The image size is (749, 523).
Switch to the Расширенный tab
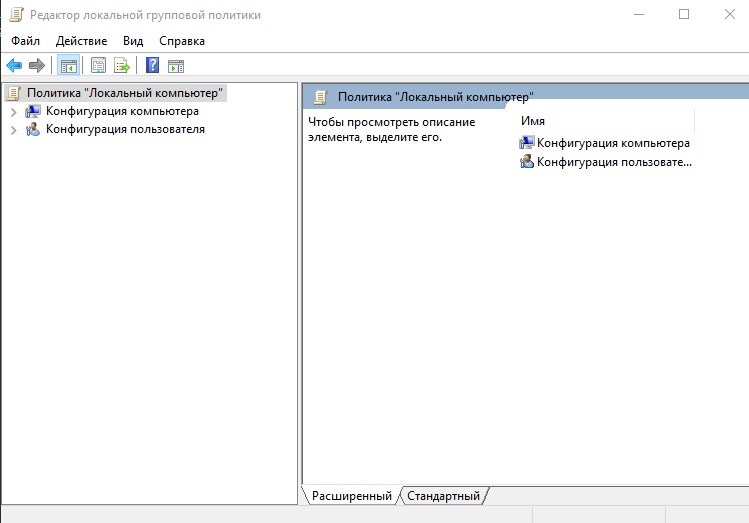(x=352, y=496)
